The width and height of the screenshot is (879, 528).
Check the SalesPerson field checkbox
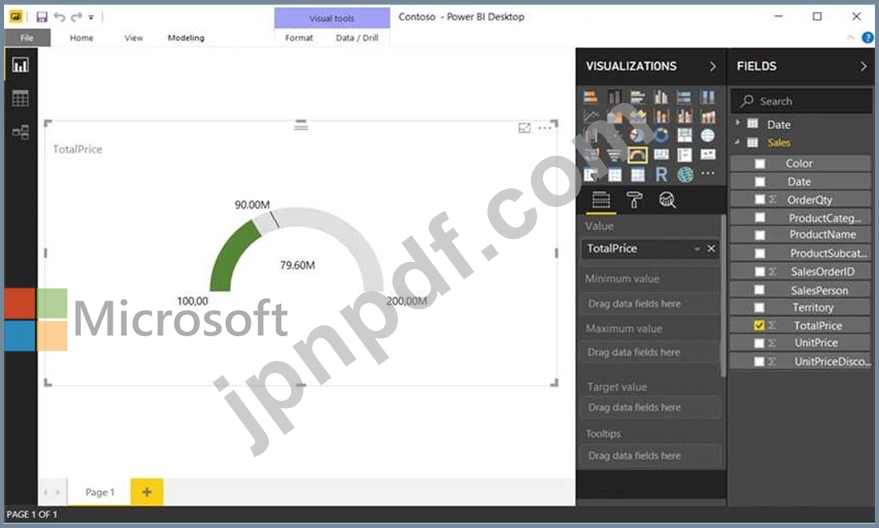760,290
